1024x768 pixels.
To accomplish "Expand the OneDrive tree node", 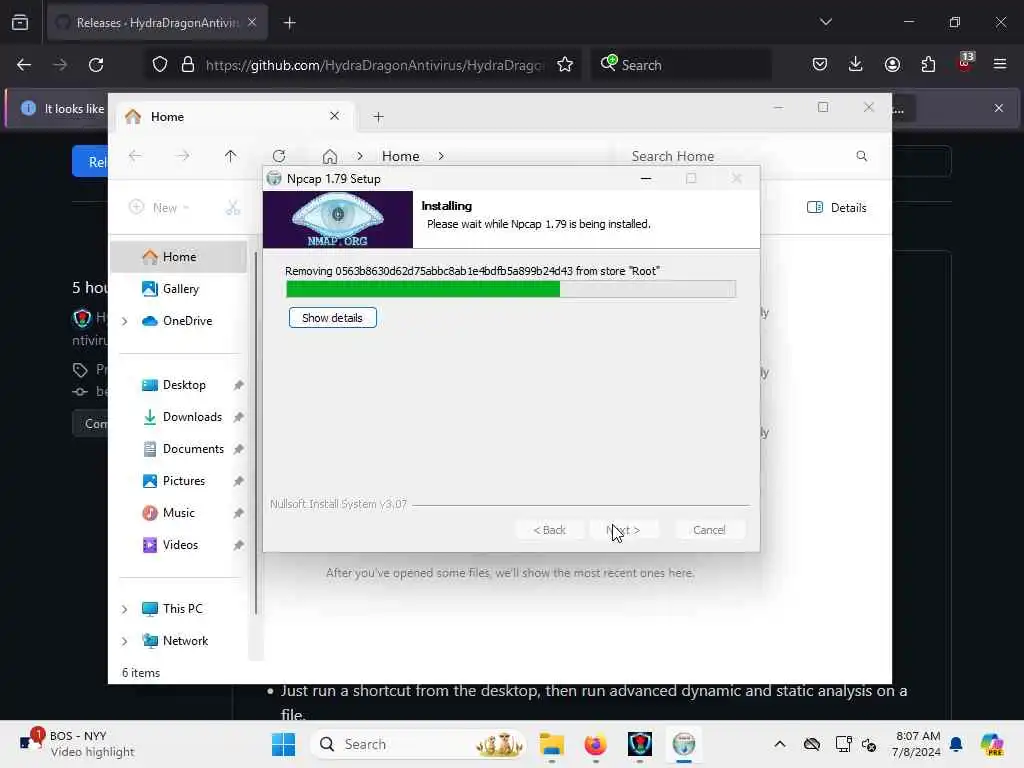I will [x=125, y=321].
